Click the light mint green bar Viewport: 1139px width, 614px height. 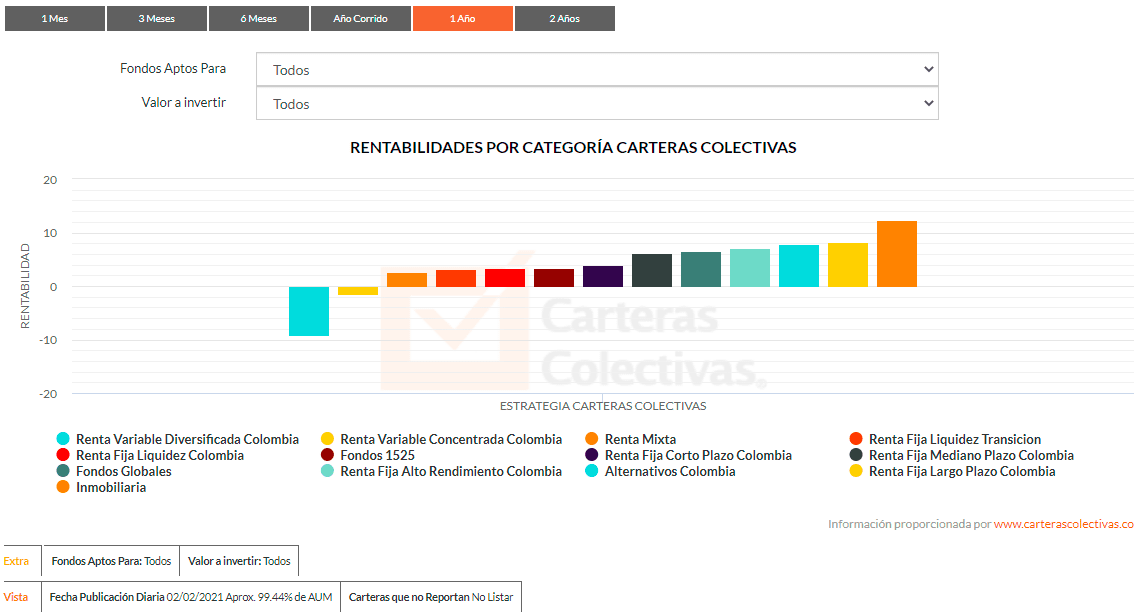click(x=750, y=268)
